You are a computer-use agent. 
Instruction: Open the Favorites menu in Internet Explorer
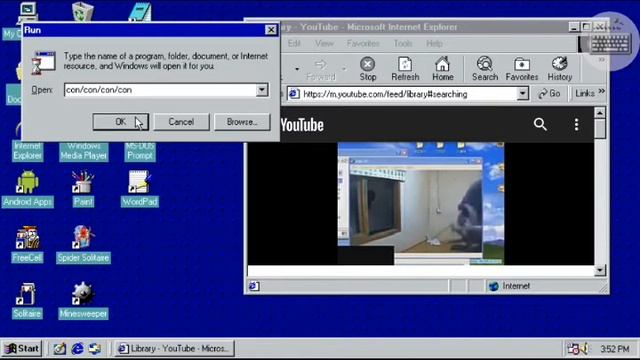click(x=363, y=43)
